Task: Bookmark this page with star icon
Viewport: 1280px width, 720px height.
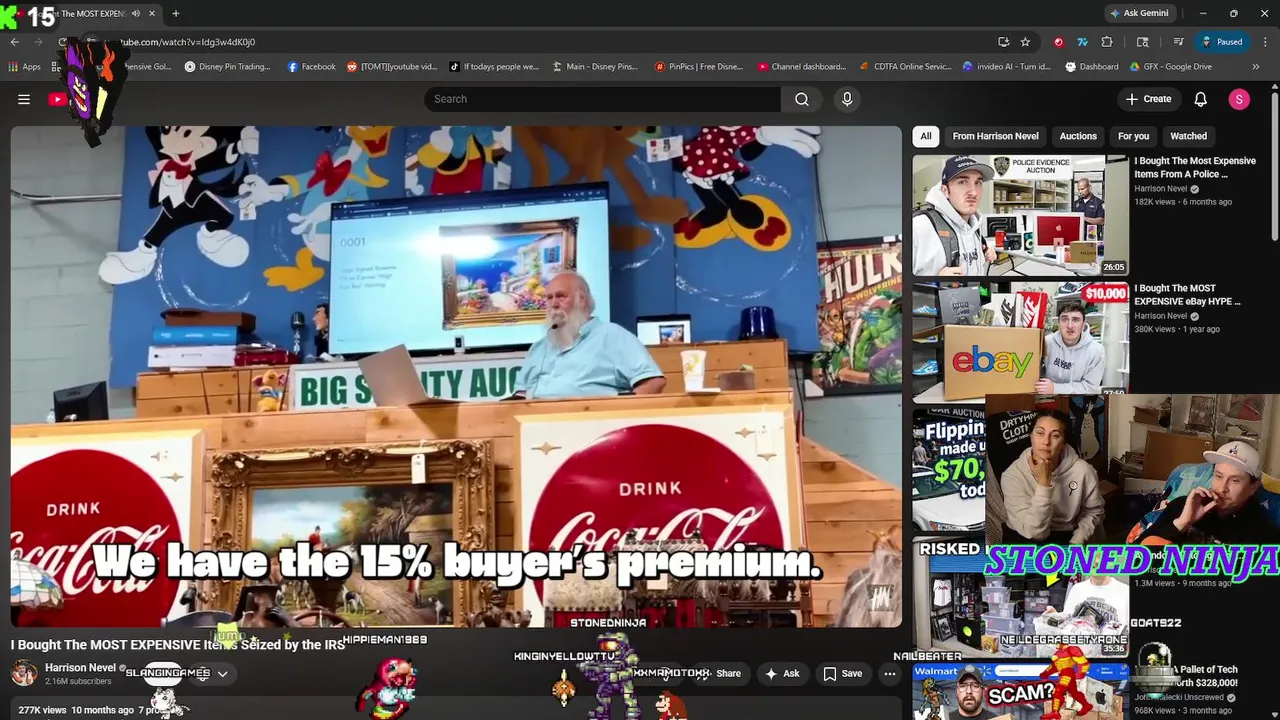Action: coord(1025,42)
